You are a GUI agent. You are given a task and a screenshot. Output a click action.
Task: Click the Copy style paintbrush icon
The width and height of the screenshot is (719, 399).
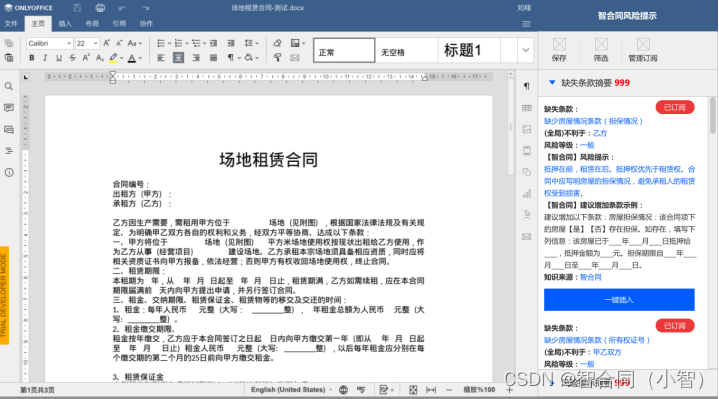coord(277,58)
